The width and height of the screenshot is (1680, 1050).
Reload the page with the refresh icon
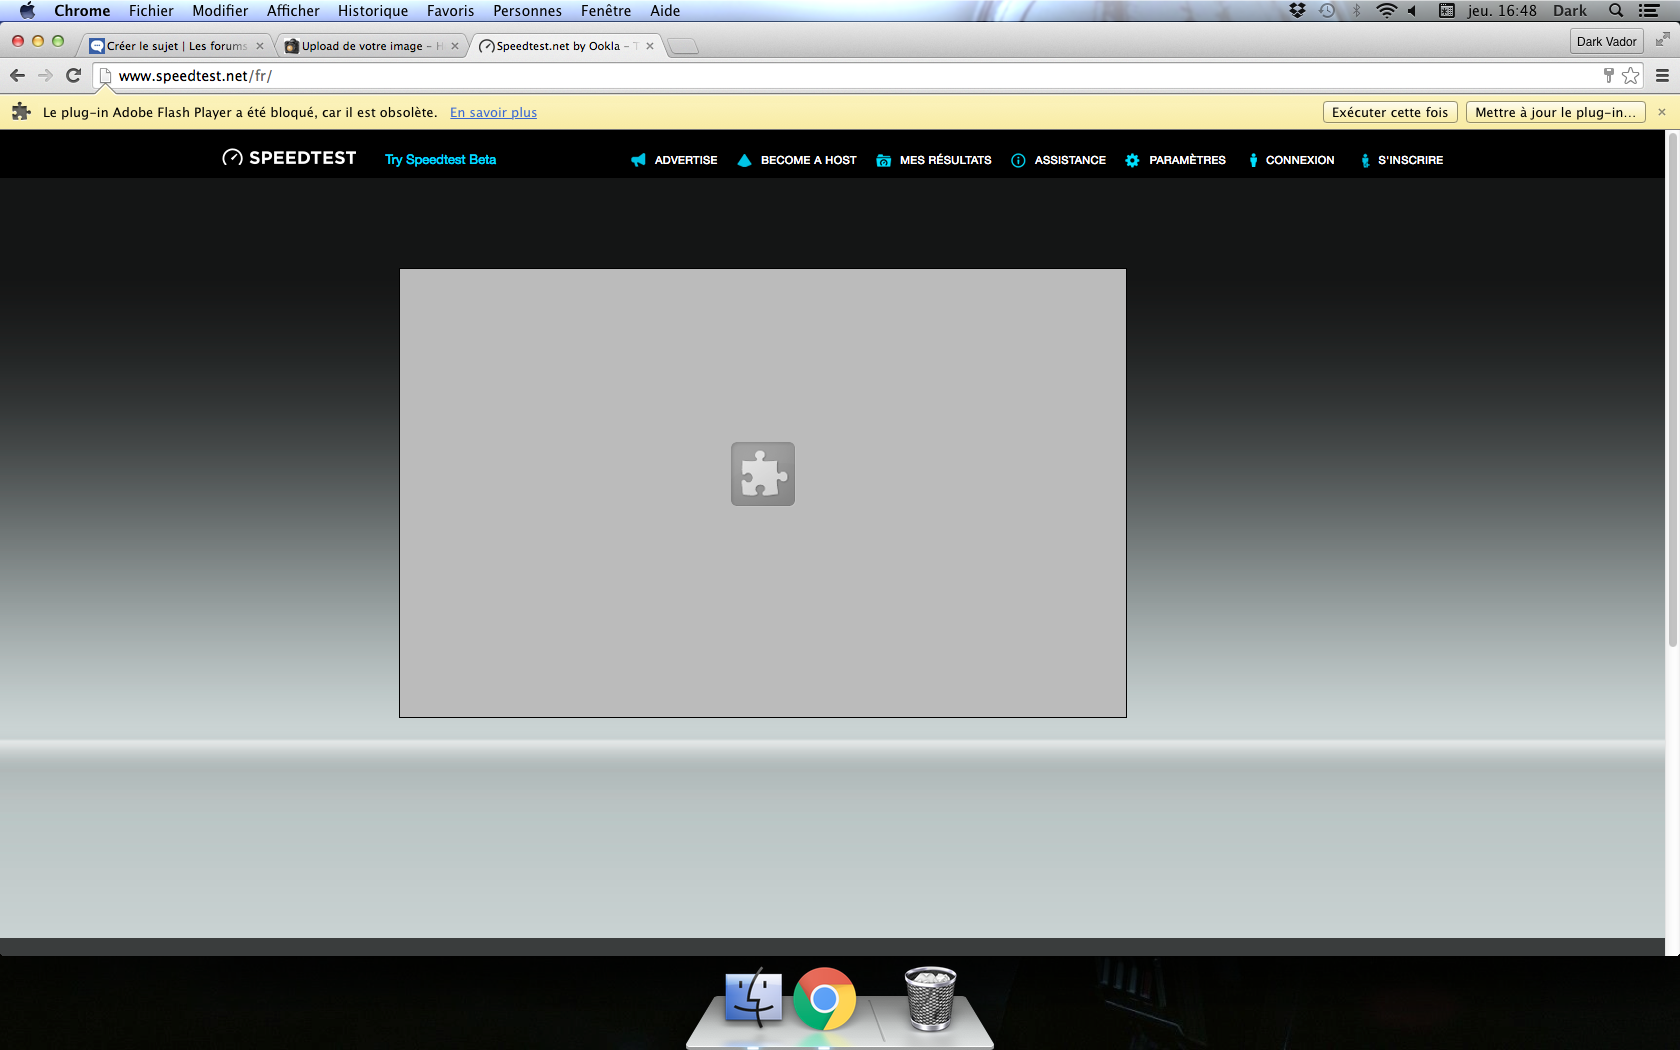pyautogui.click(x=73, y=76)
